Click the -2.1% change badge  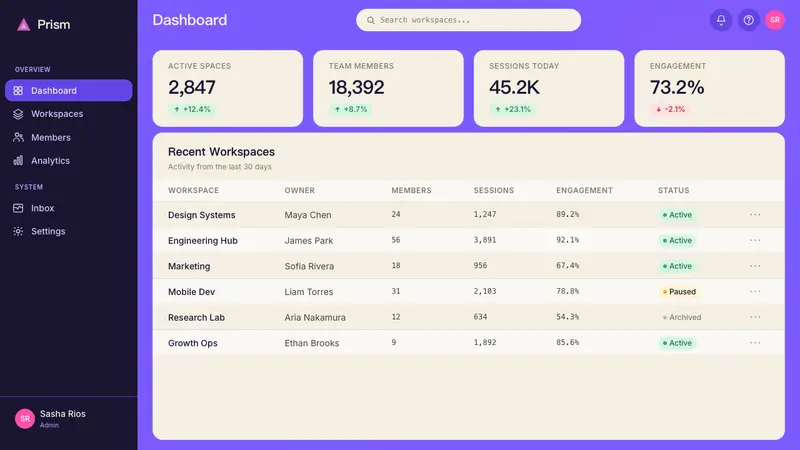pyautogui.click(x=670, y=109)
